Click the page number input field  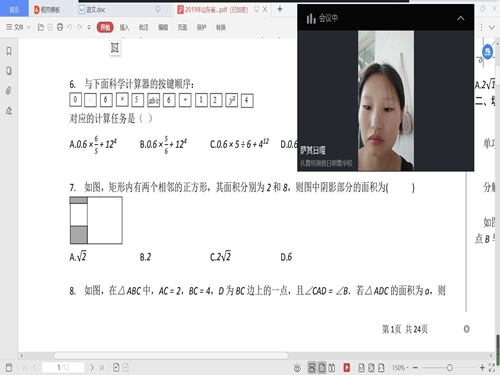click(x=63, y=368)
